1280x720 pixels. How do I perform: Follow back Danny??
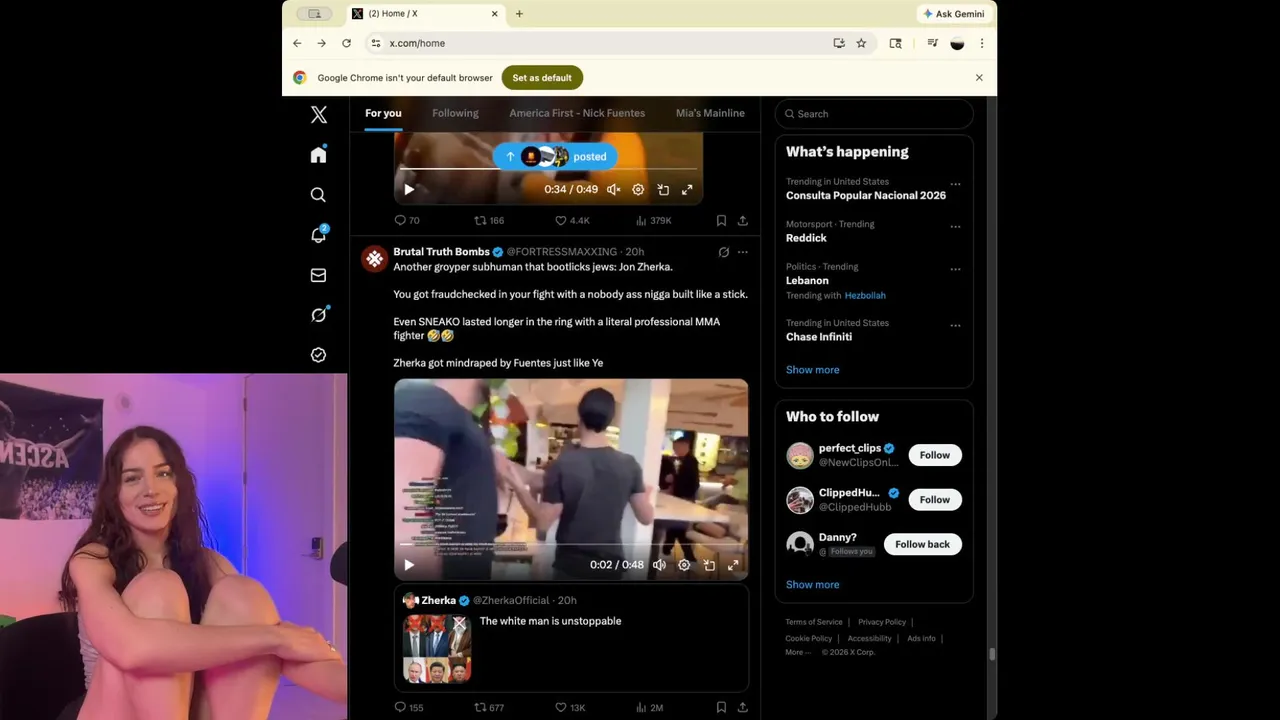922,544
